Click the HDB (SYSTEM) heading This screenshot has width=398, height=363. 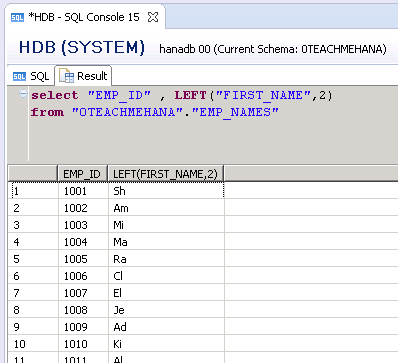tap(82, 47)
